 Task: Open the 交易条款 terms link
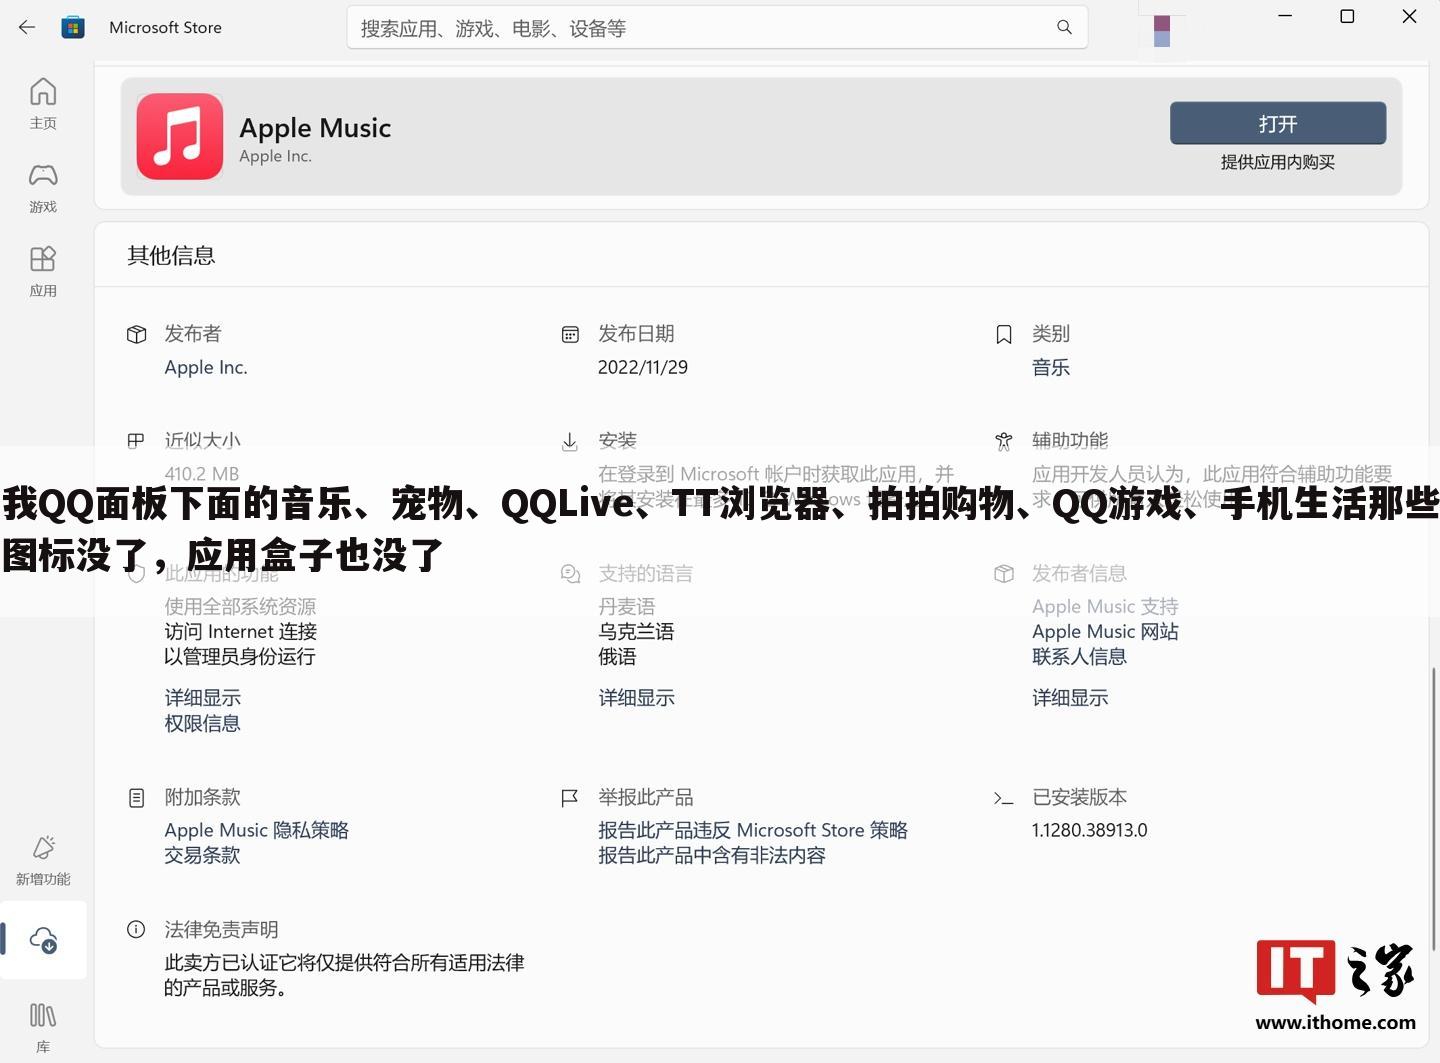pos(202,855)
